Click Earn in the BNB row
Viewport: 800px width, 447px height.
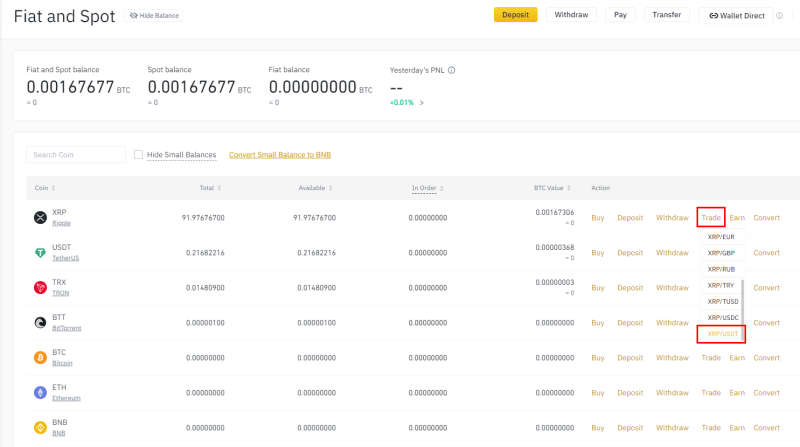[737, 428]
